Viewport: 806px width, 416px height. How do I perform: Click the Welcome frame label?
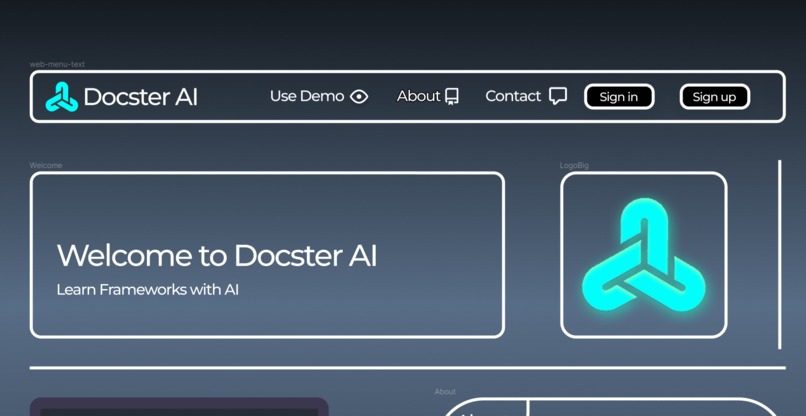click(x=46, y=165)
